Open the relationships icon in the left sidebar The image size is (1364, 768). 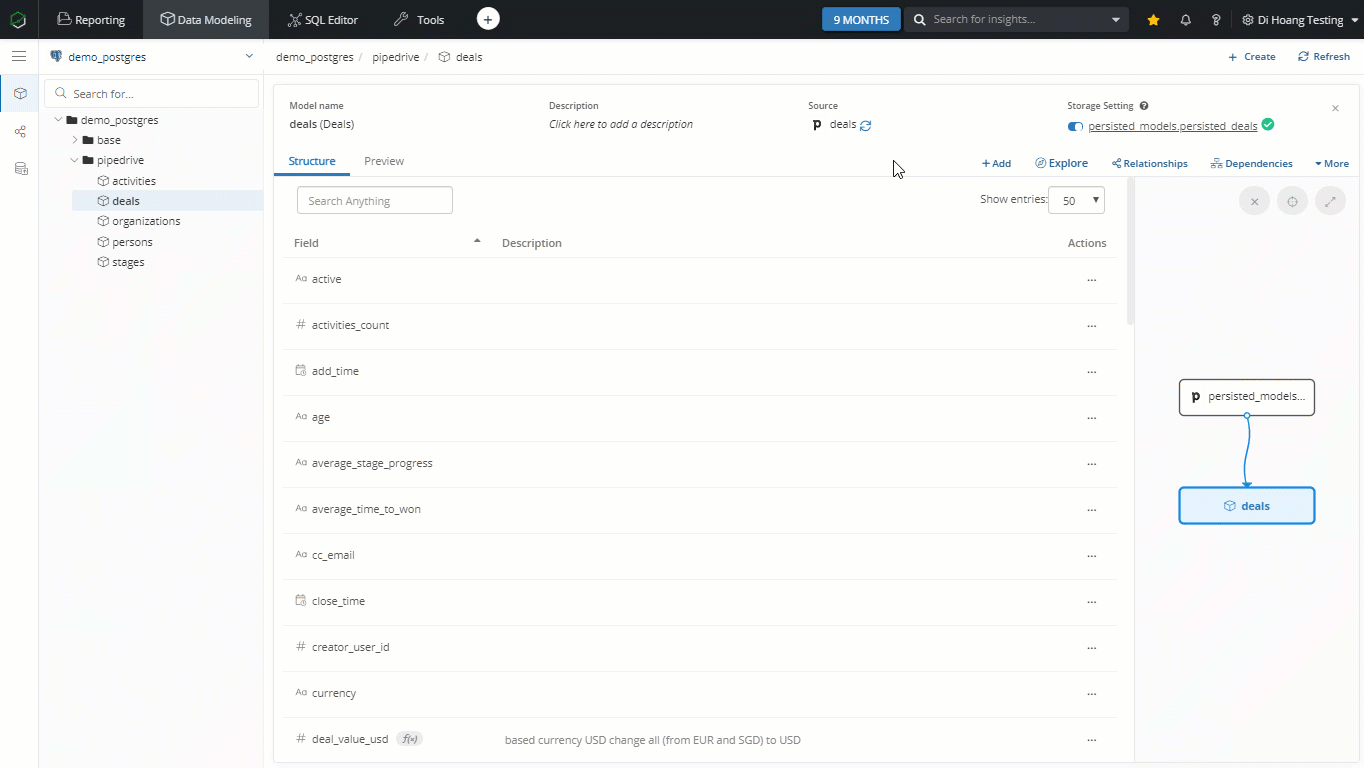point(20,131)
